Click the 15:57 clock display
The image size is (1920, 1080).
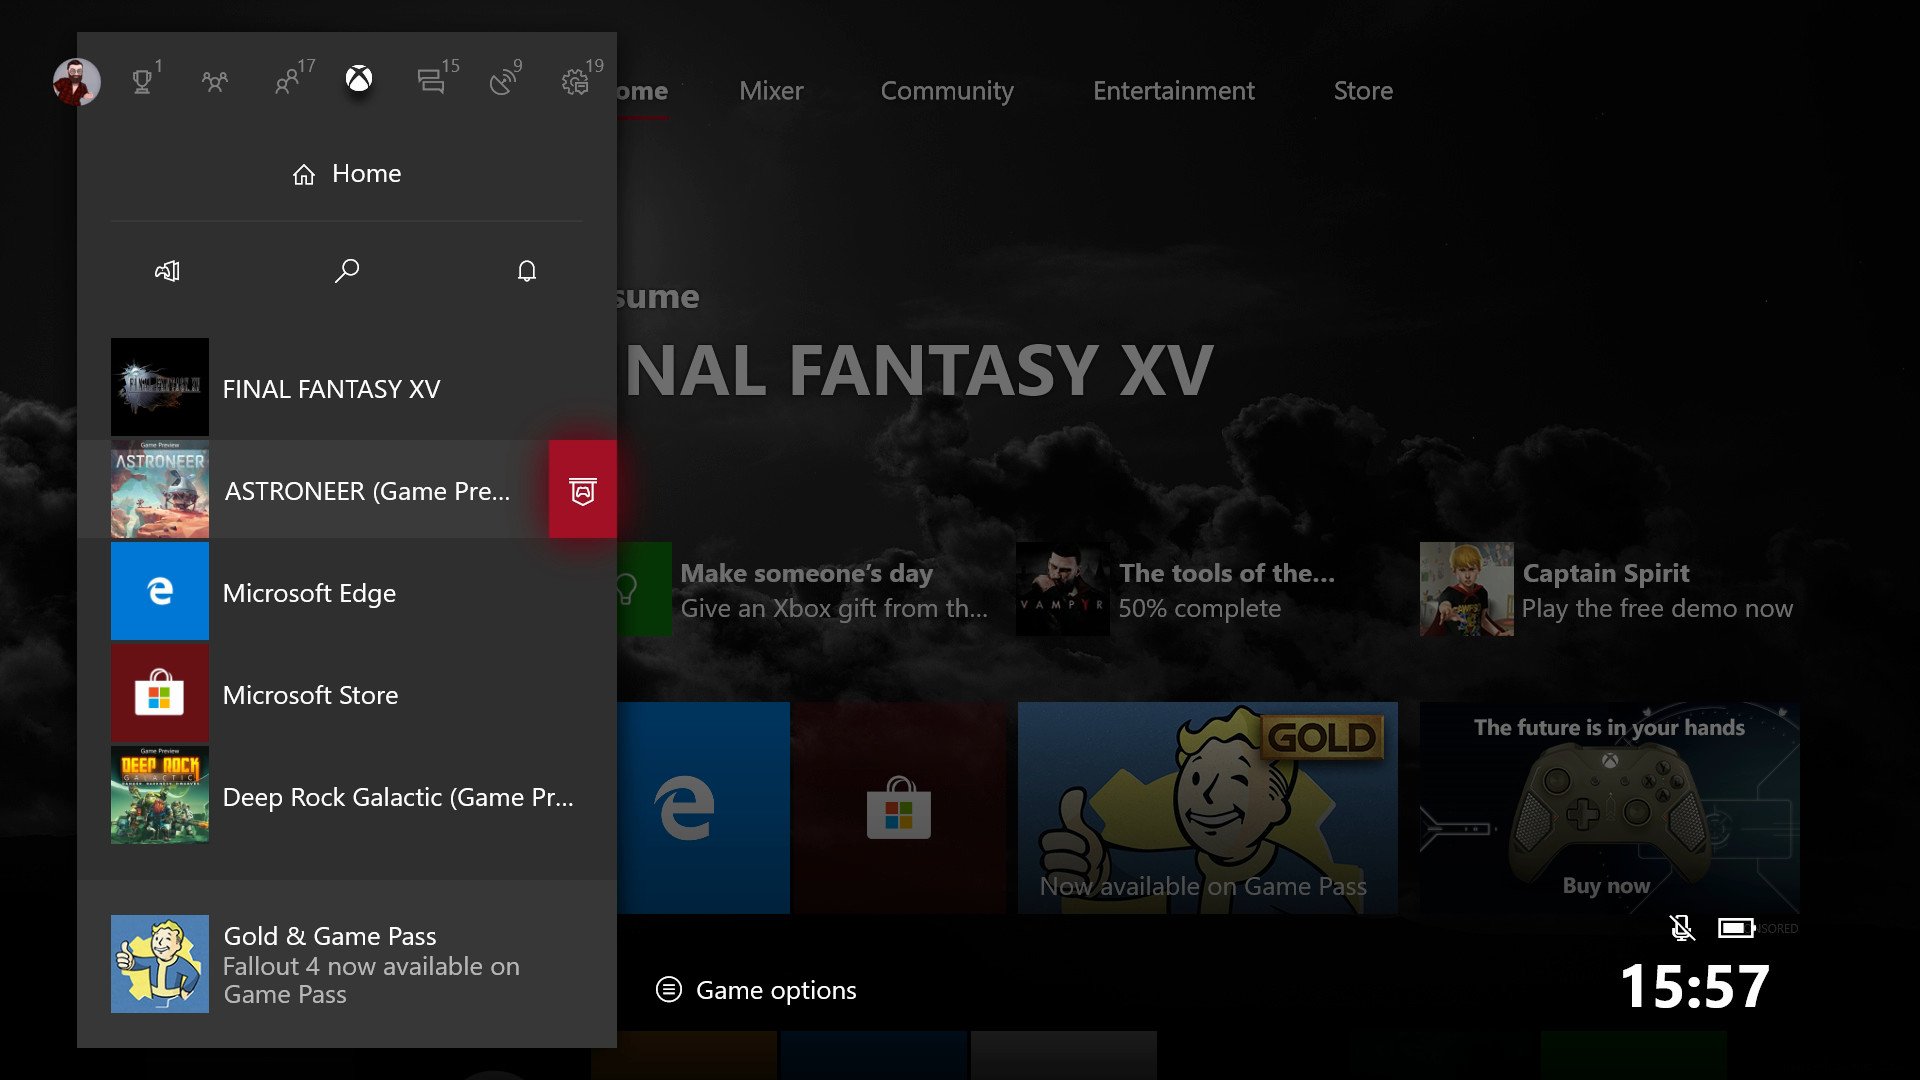pos(1695,987)
